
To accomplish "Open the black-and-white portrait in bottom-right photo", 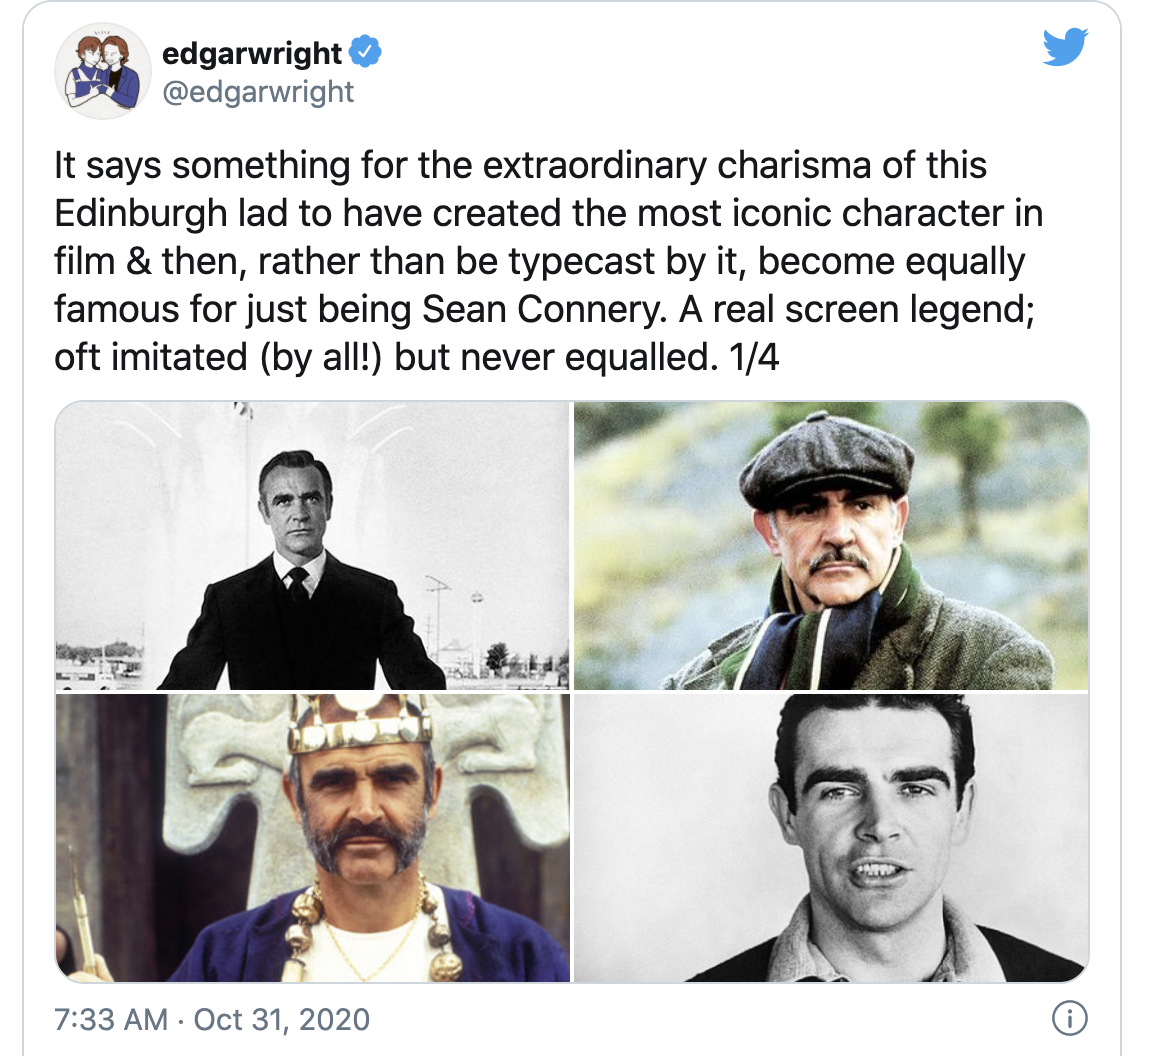I will pyautogui.click(x=831, y=837).
